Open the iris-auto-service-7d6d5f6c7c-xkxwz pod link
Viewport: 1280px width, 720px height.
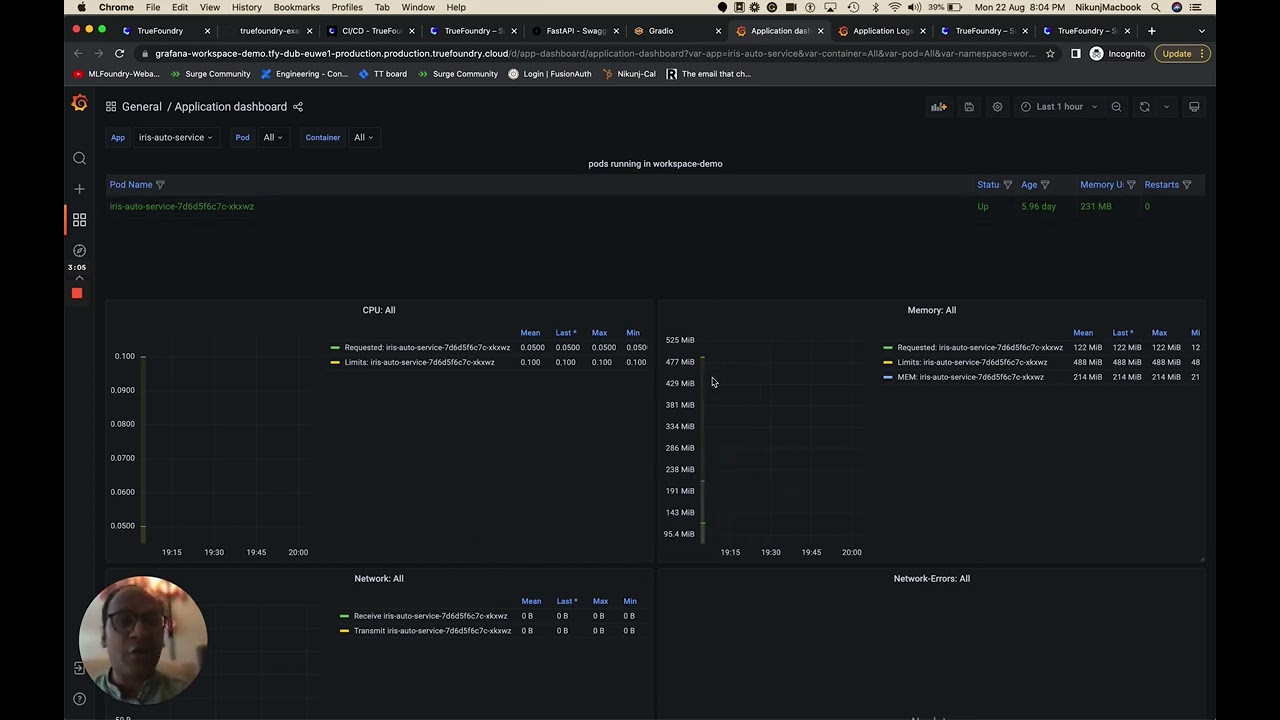(182, 206)
